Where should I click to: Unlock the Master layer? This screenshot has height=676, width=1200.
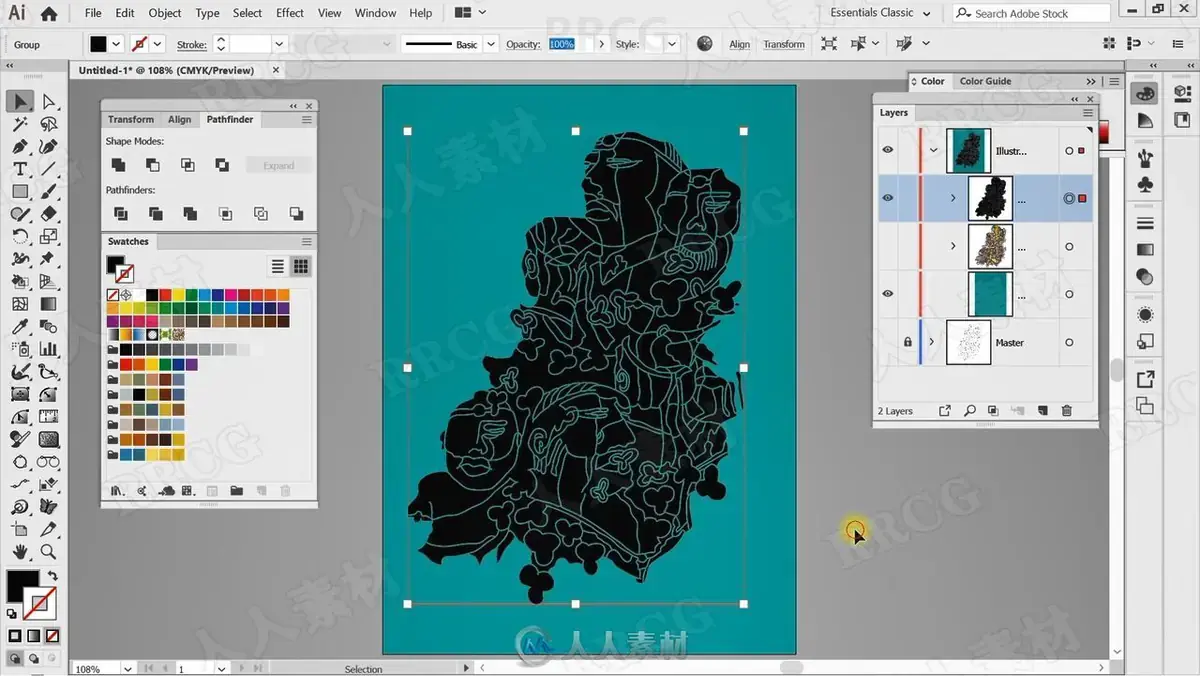click(908, 342)
